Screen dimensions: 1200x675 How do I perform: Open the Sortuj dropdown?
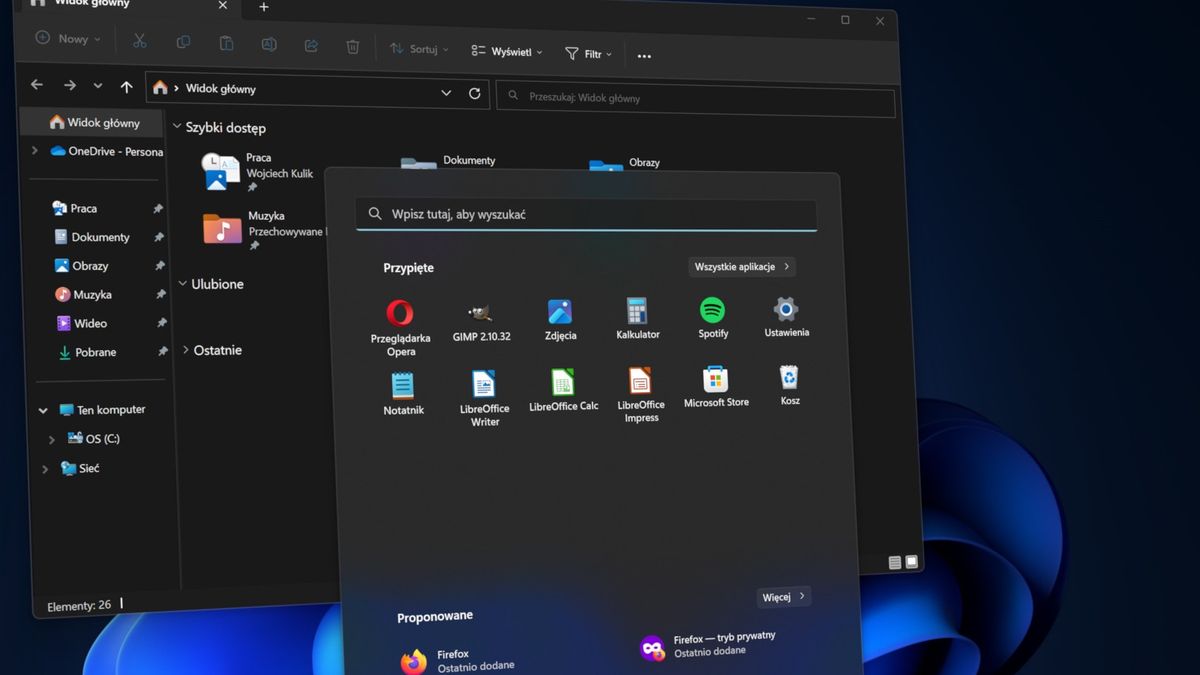coord(419,49)
